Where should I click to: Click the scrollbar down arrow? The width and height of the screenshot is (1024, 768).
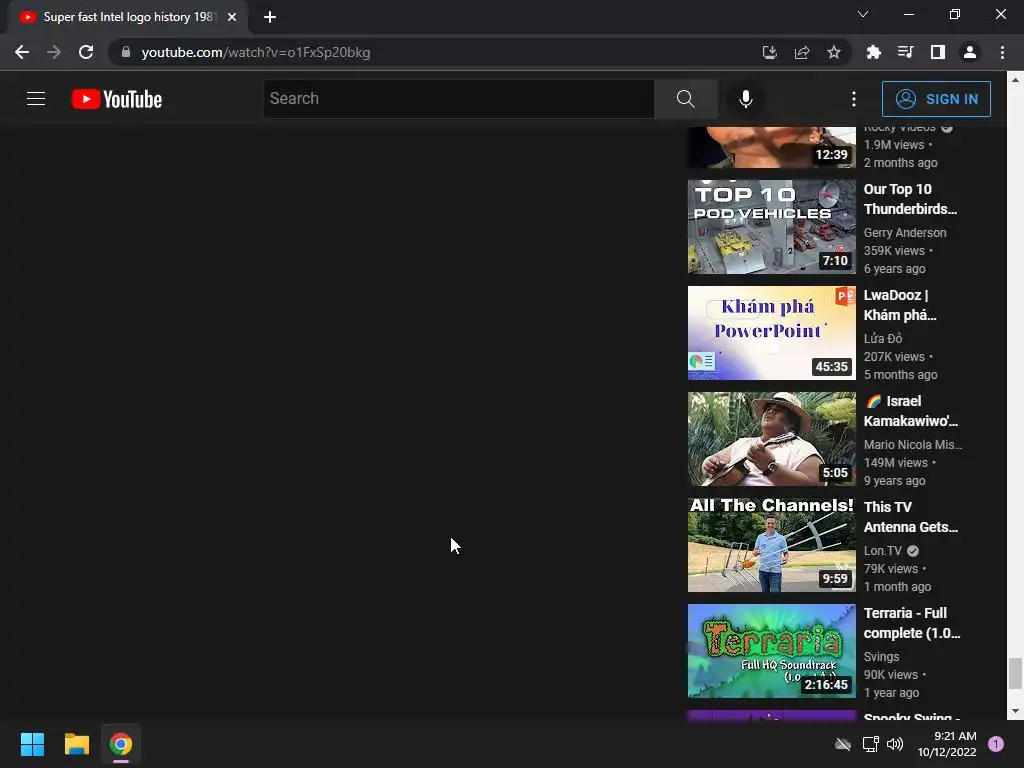(1015, 711)
